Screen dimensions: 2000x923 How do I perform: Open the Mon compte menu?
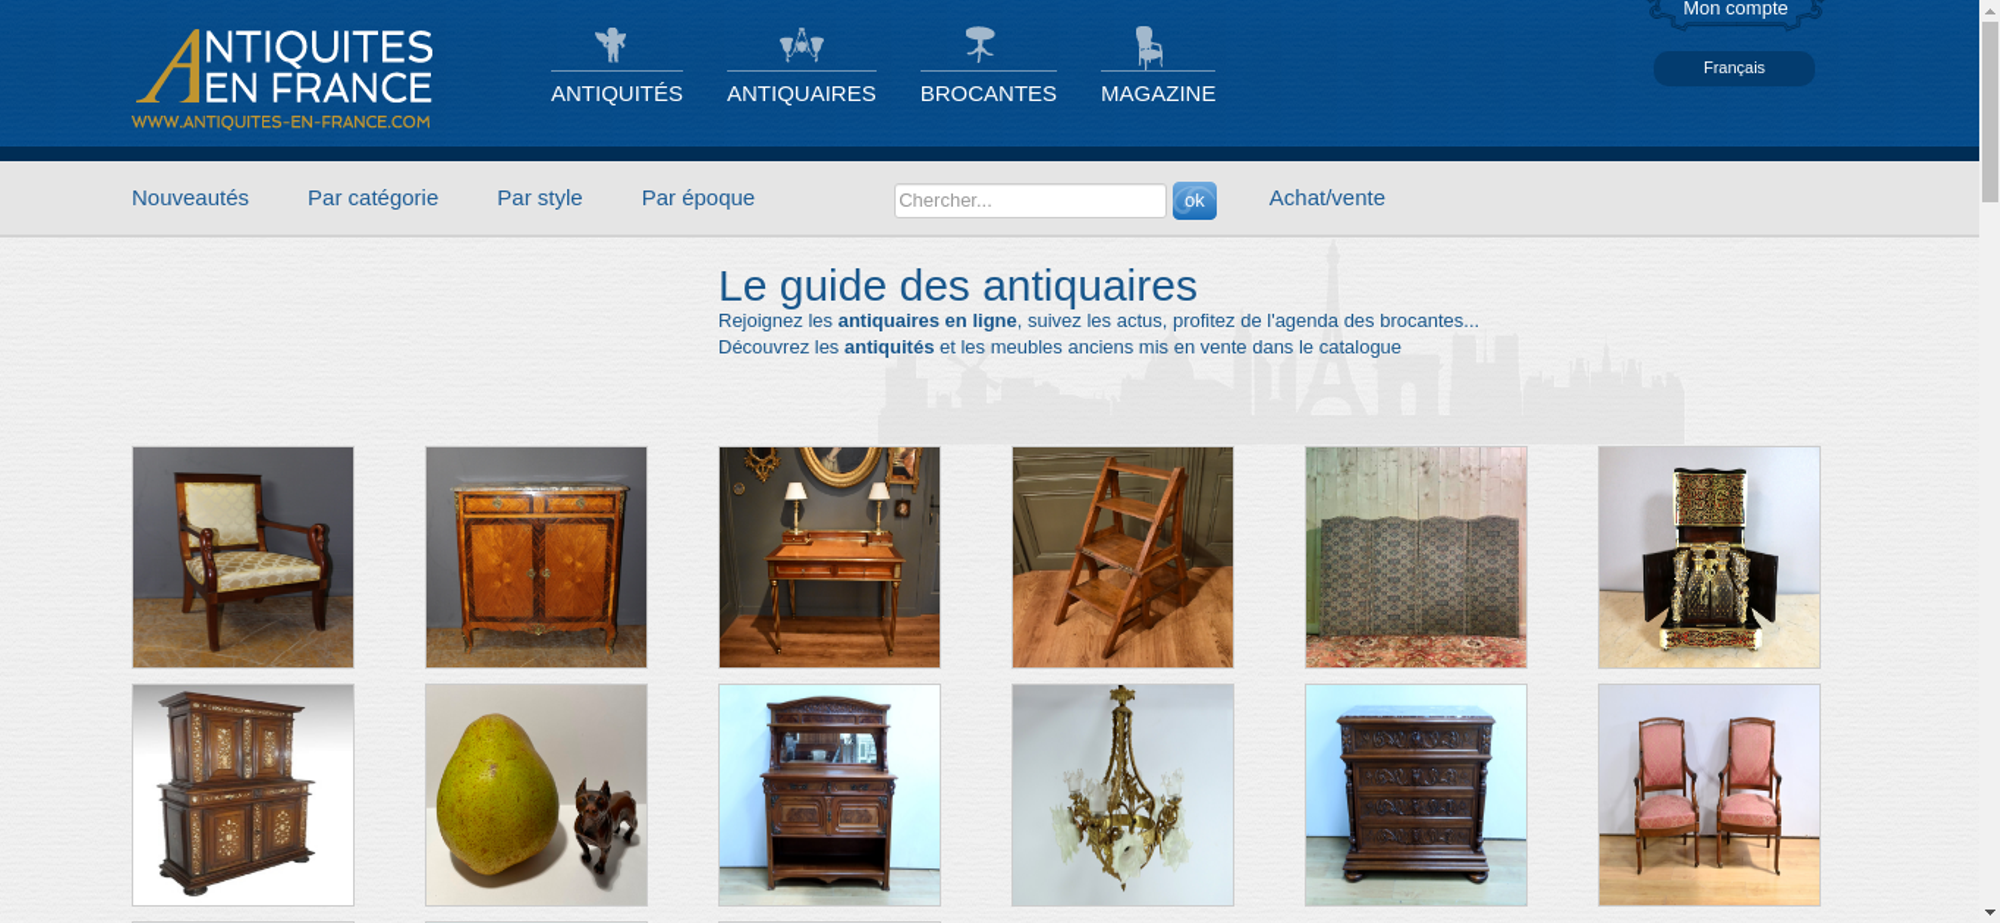1735,10
